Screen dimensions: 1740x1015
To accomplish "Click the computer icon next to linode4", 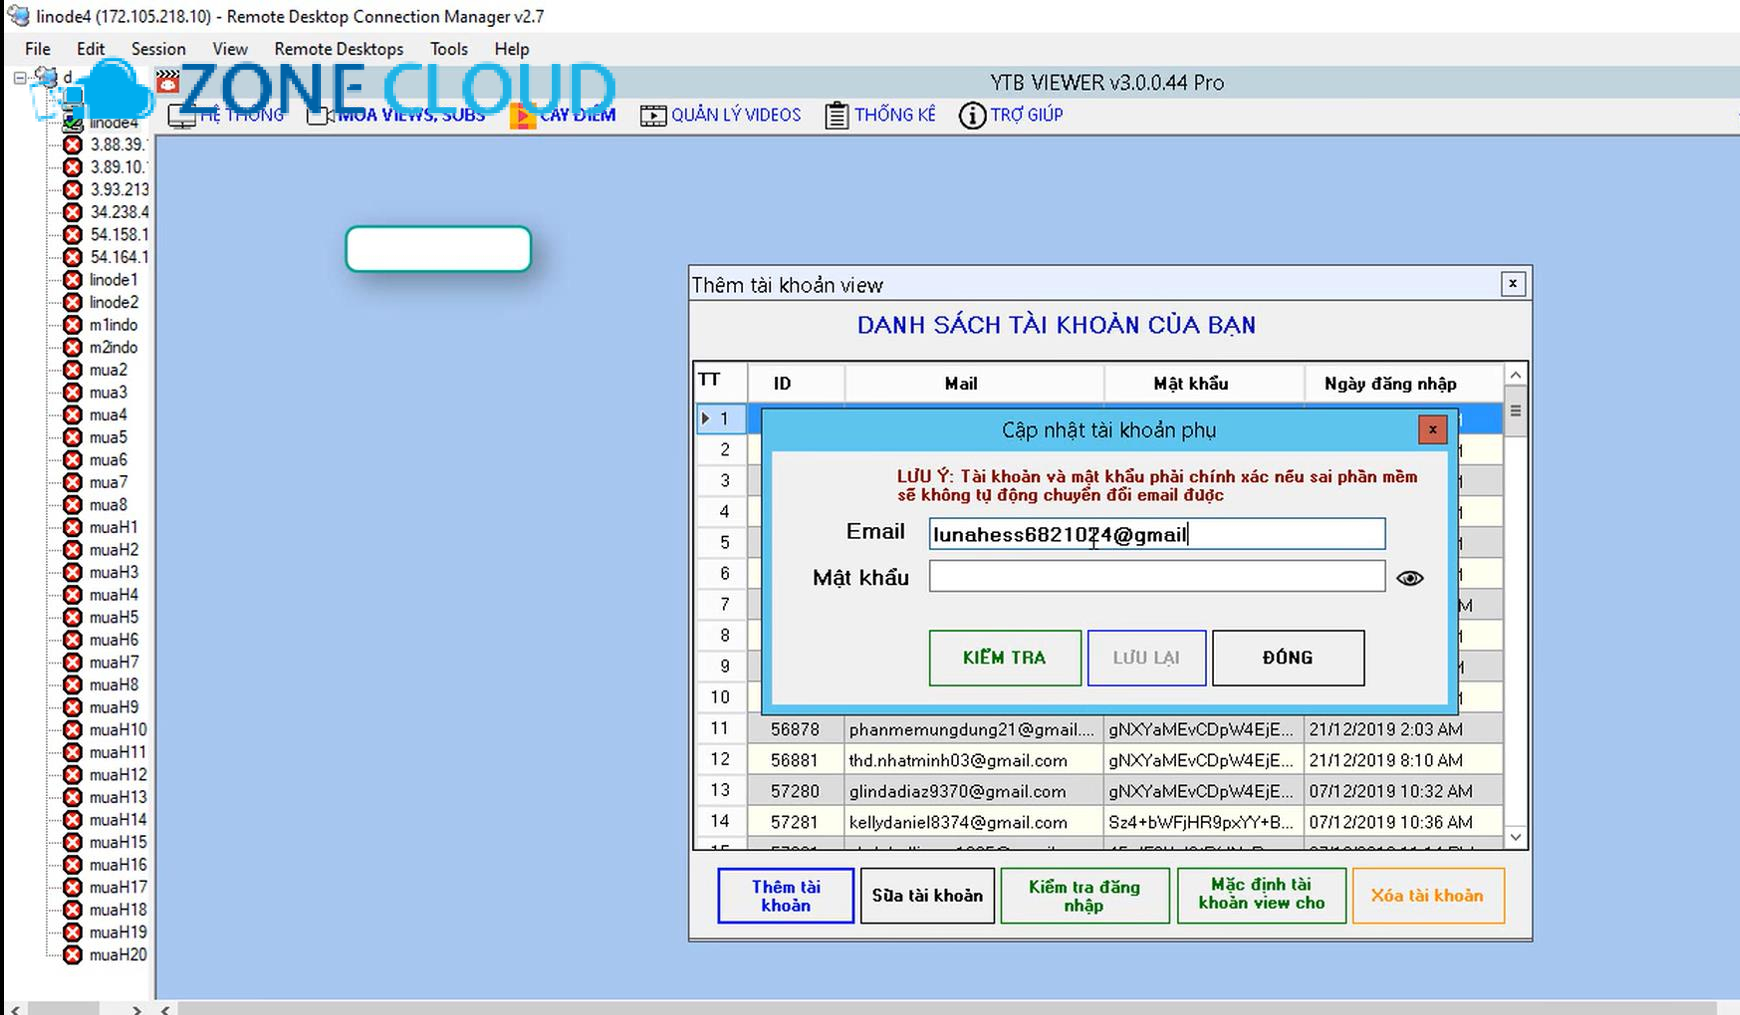I will pyautogui.click(x=73, y=122).
